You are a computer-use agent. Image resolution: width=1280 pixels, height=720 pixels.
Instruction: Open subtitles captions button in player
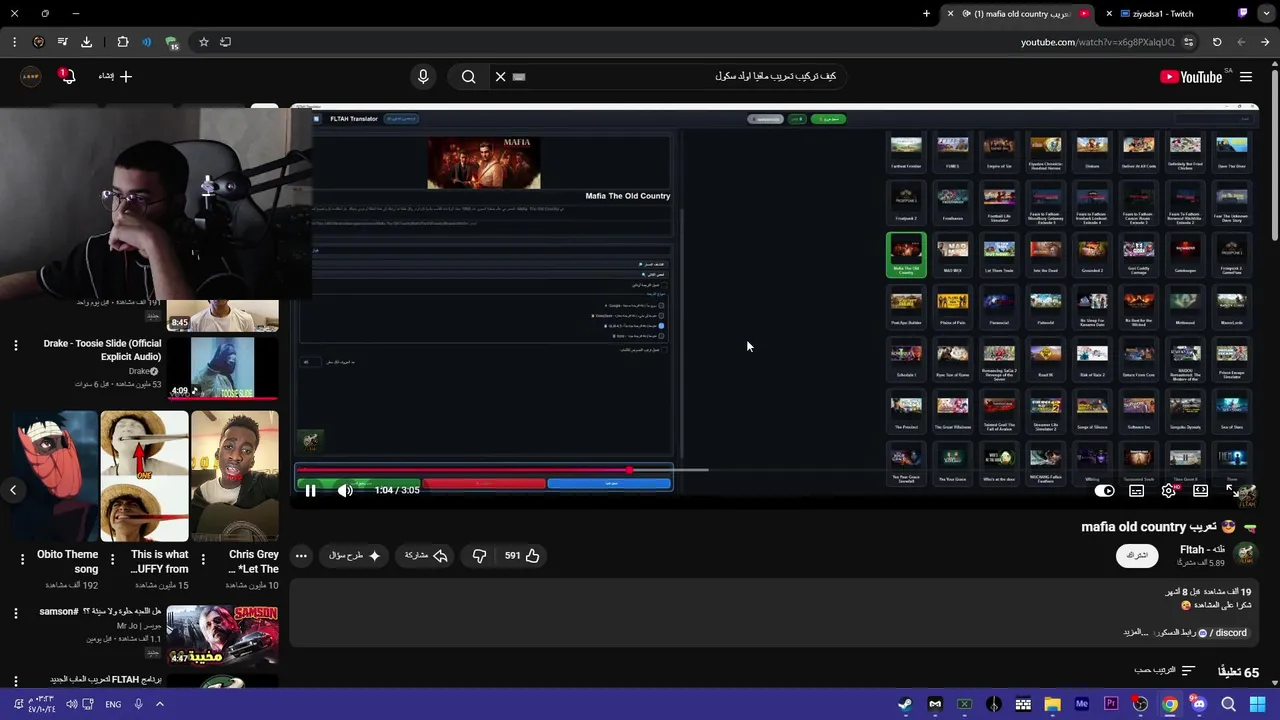(x=1137, y=491)
